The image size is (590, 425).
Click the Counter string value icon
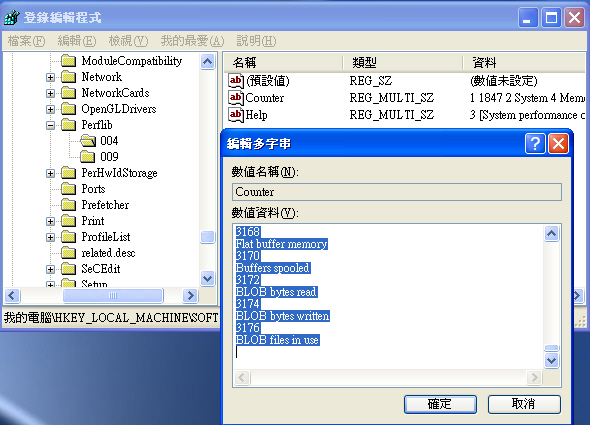coord(236,98)
